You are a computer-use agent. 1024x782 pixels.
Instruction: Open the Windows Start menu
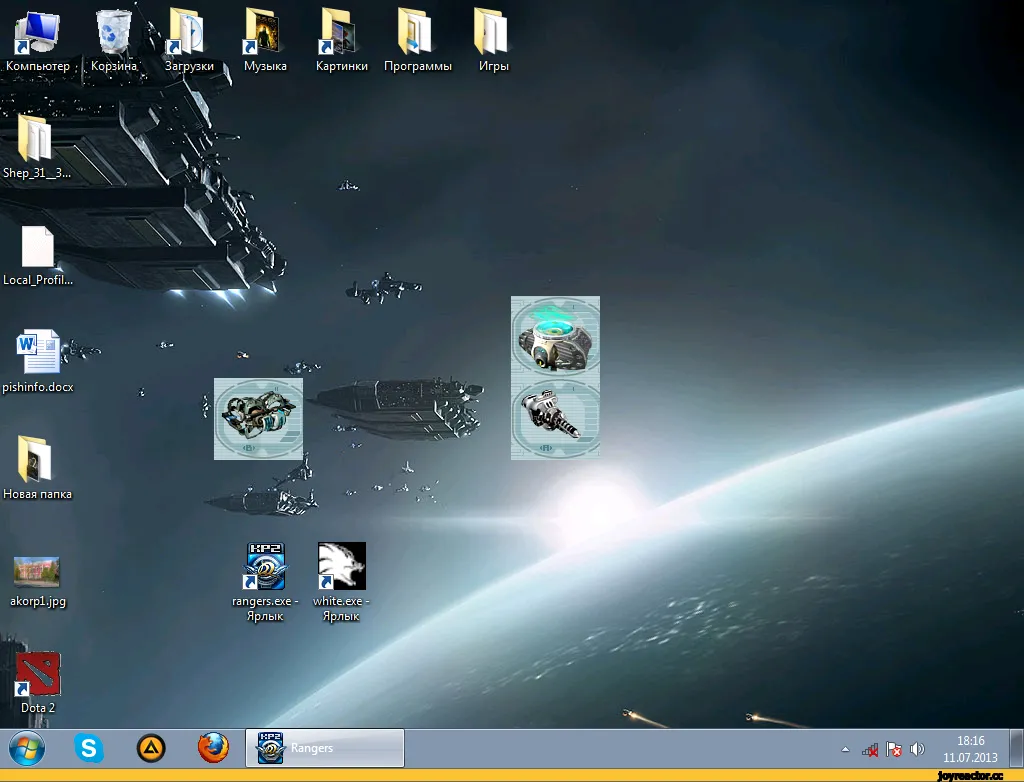coord(27,748)
